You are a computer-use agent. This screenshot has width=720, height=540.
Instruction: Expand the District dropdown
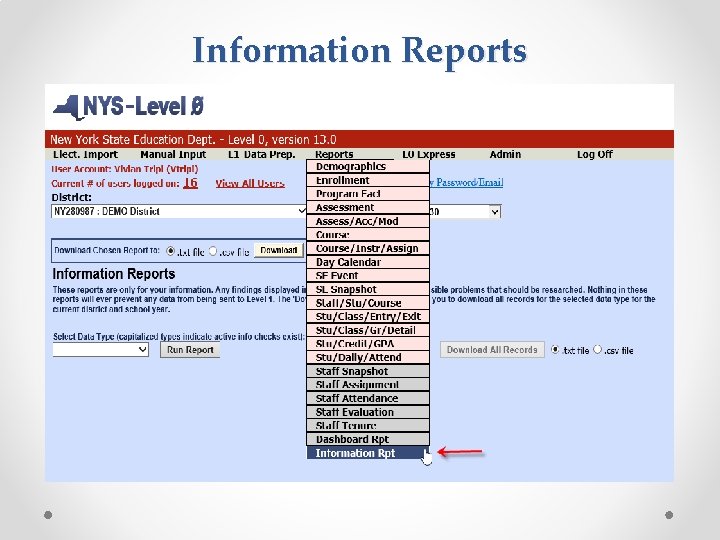click(x=179, y=211)
